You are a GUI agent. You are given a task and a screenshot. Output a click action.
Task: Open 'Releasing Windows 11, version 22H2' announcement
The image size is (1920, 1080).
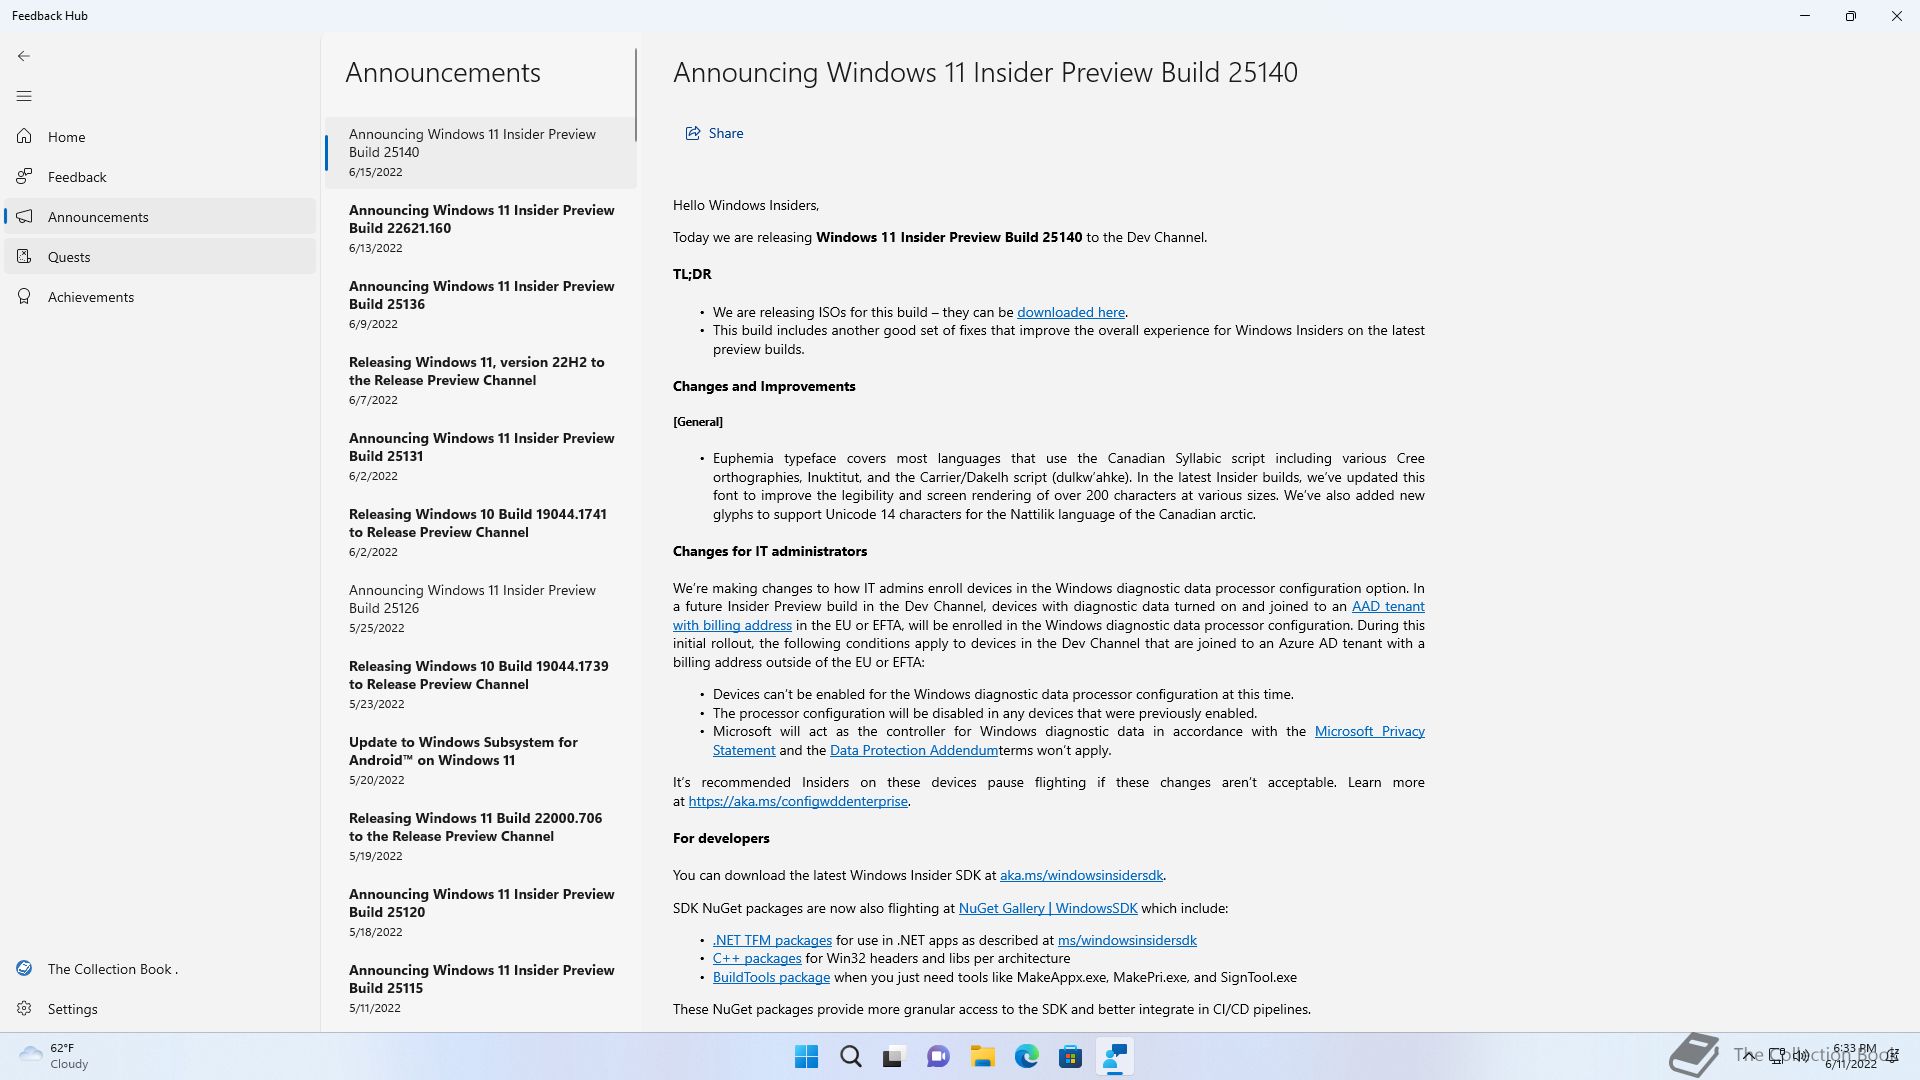[481, 380]
